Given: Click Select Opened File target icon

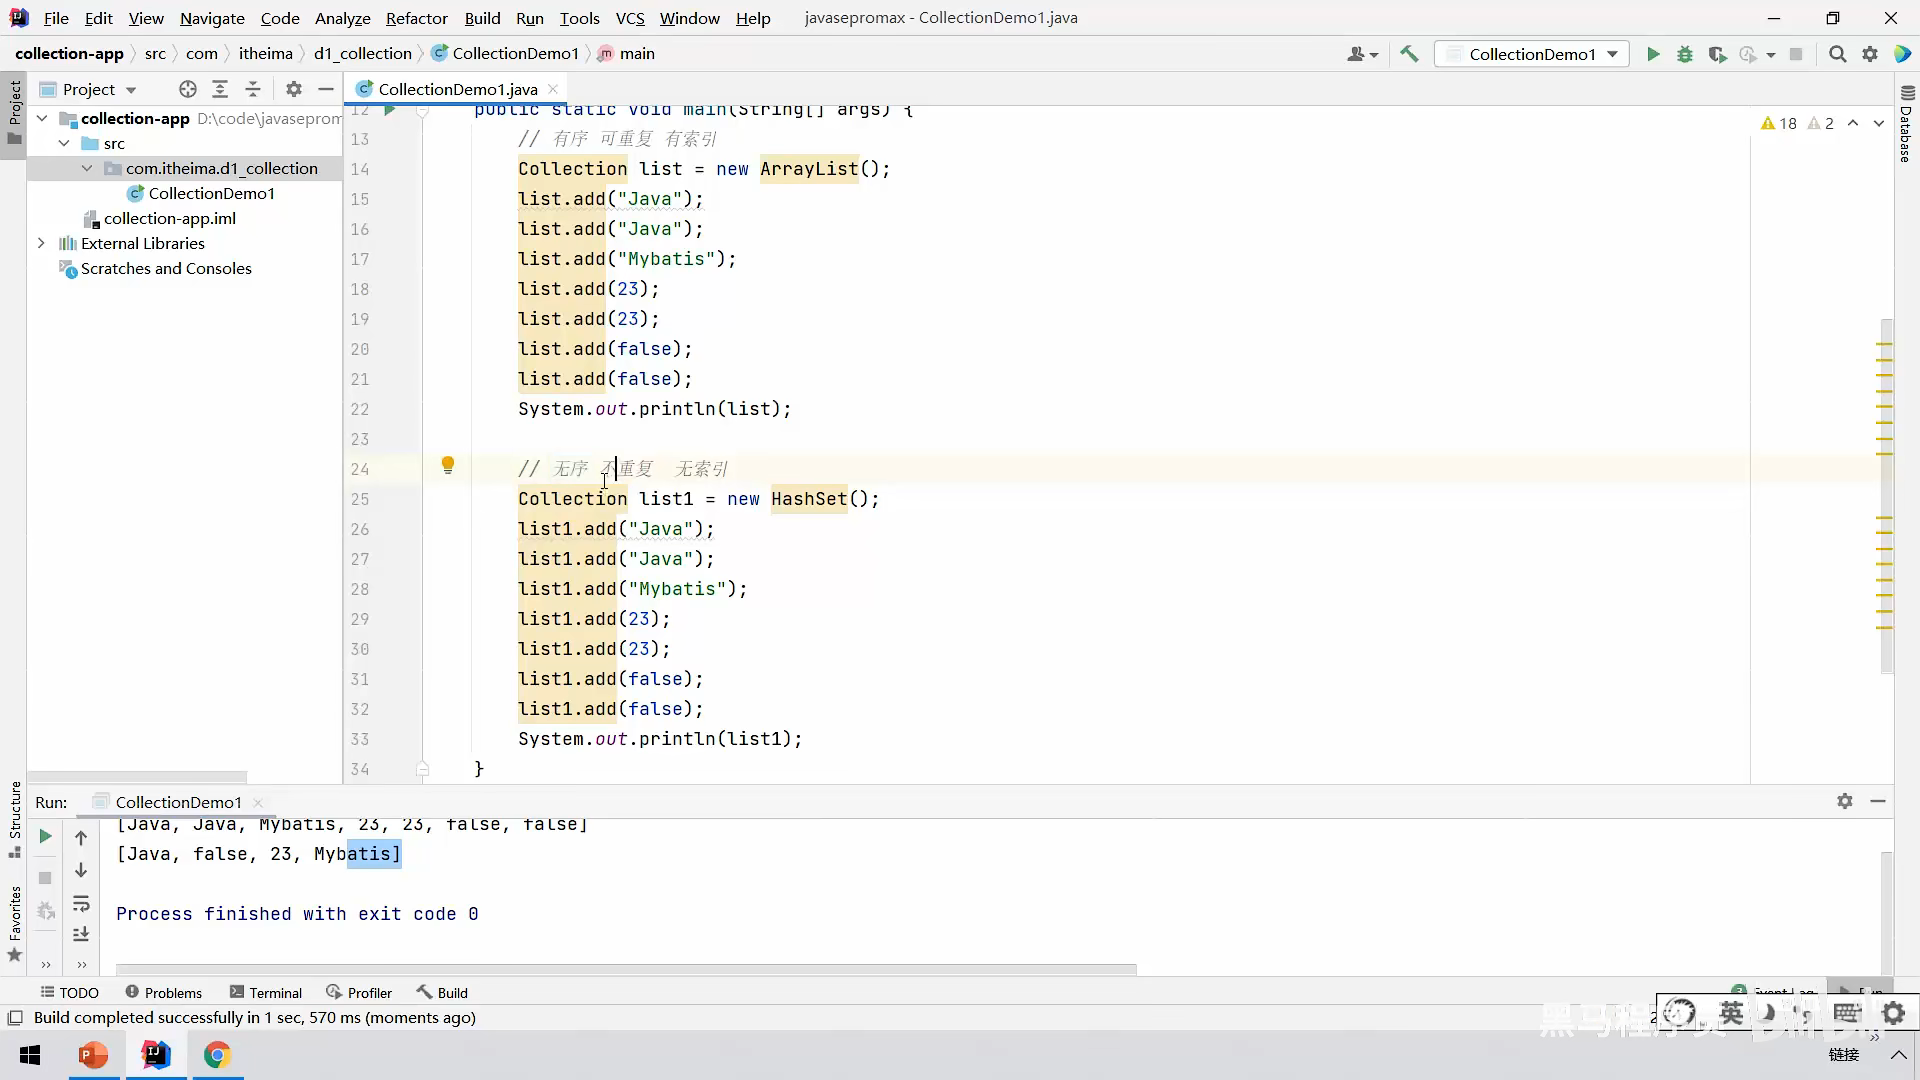Looking at the screenshot, I should pos(187,89).
